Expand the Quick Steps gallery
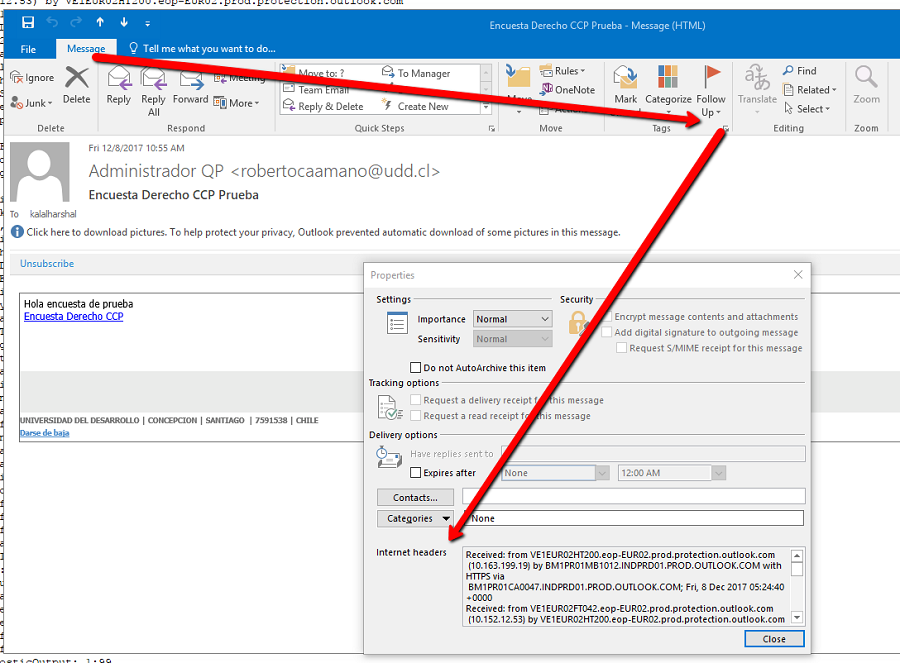The image size is (900, 663). coord(486,107)
